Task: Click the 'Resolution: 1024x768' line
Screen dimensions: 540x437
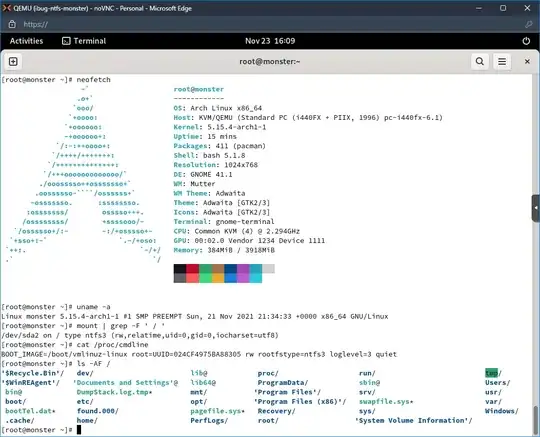Action: point(216,165)
